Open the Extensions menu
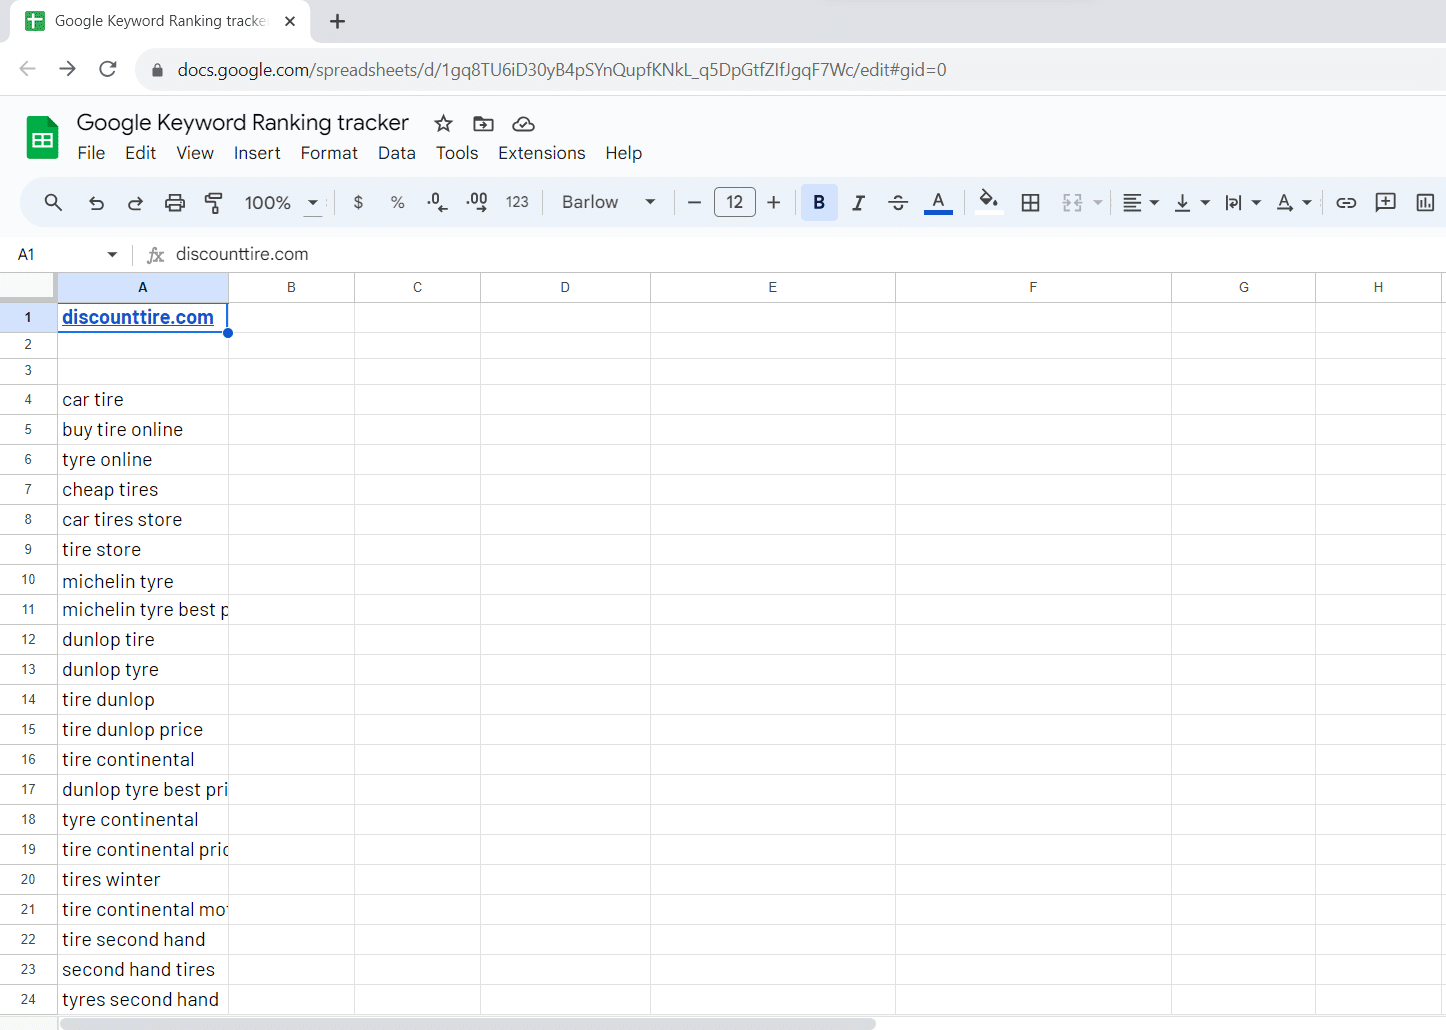Image resolution: width=1446 pixels, height=1030 pixels. 541,153
